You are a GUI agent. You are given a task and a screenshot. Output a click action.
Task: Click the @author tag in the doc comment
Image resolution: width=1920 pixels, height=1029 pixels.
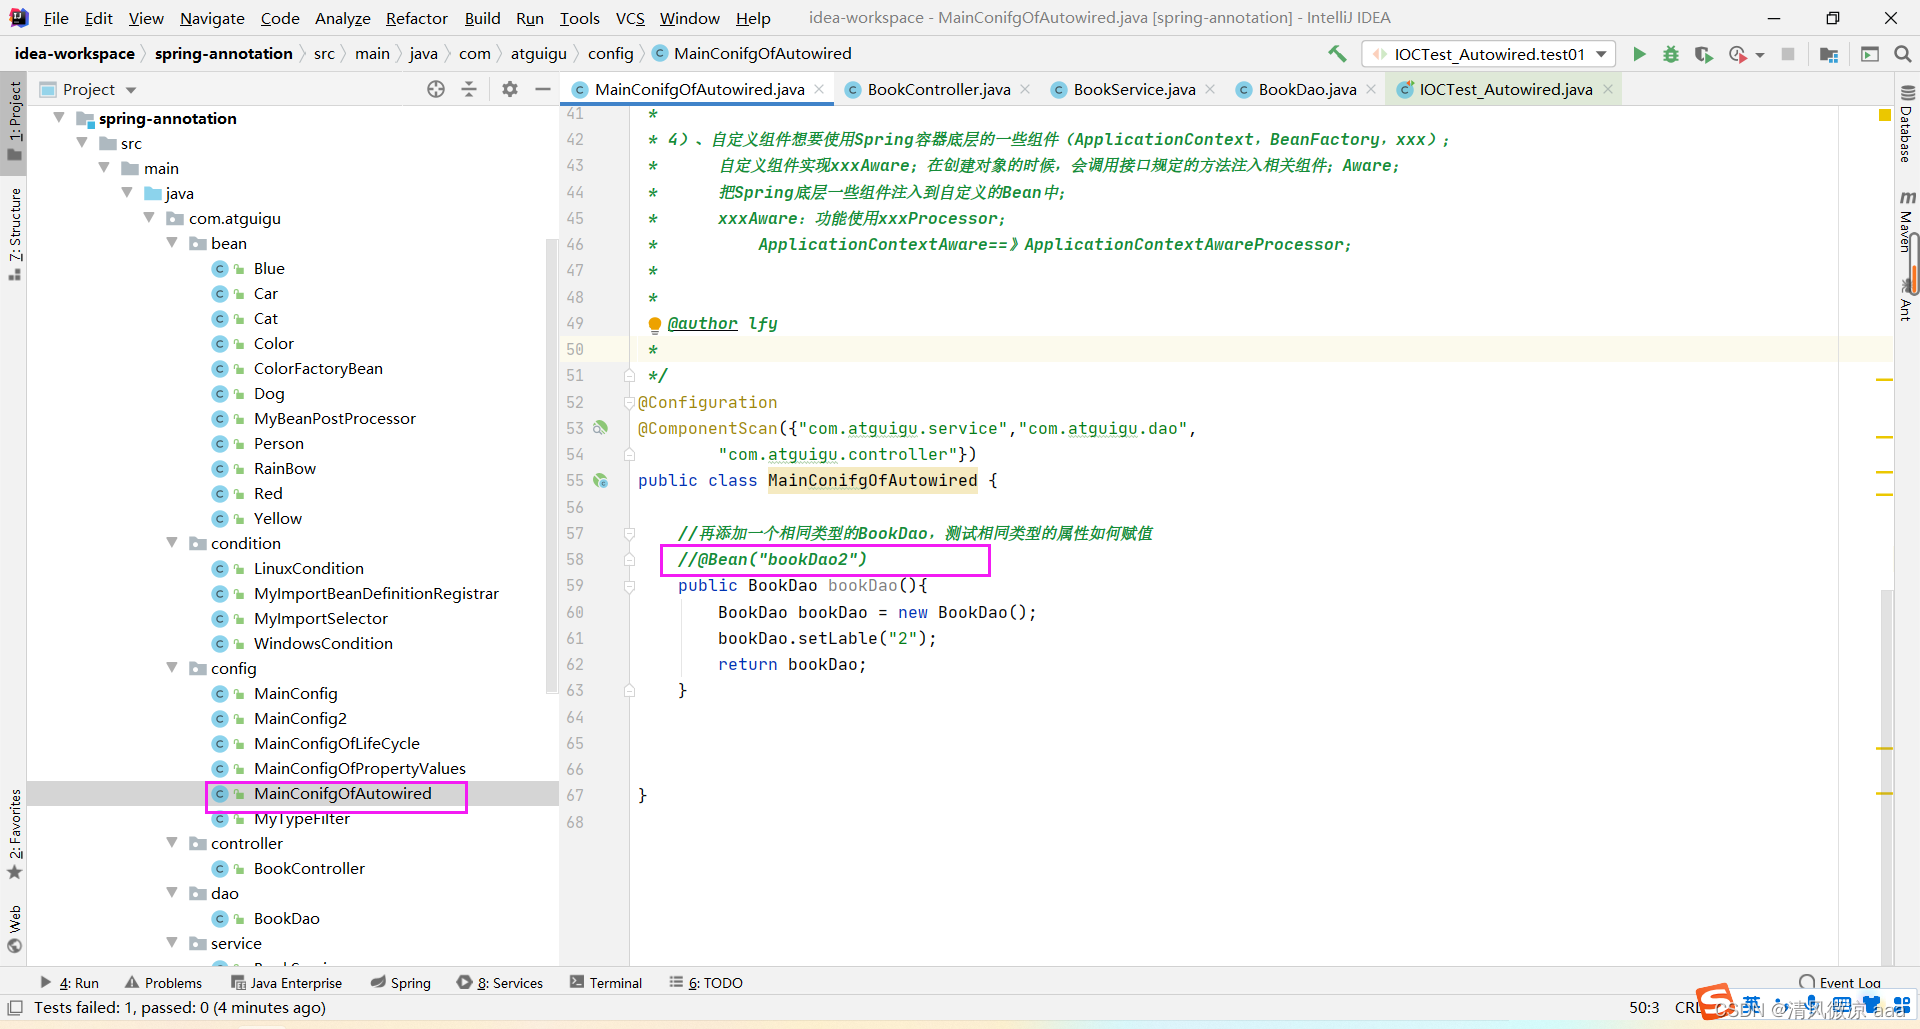(x=702, y=324)
